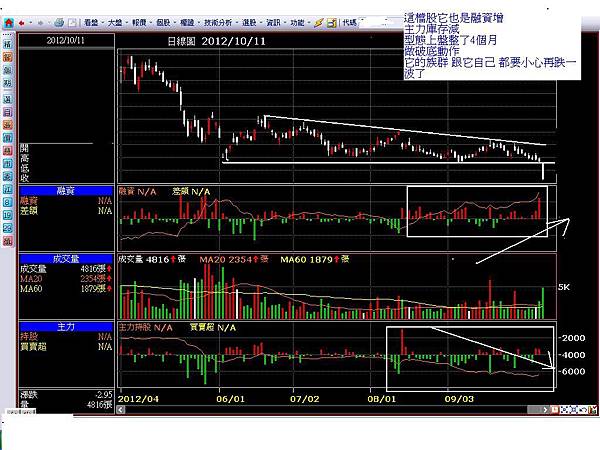Viewport: 600px width, 450px height.
Task: Click the 2012/04 date axis label
Action: tap(138, 399)
